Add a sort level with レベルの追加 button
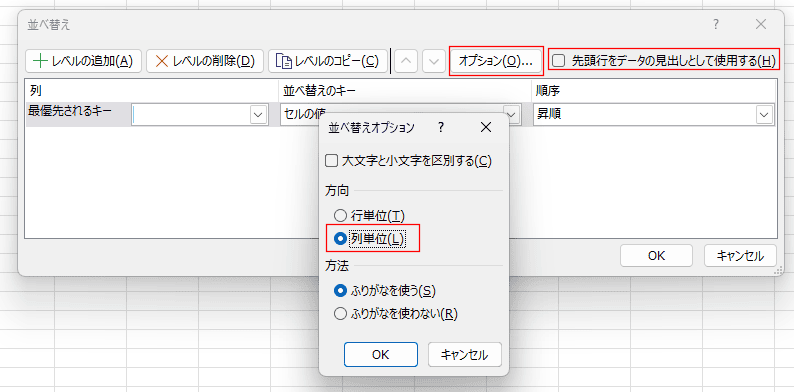Screen dimensions: 794x392 coord(83,61)
